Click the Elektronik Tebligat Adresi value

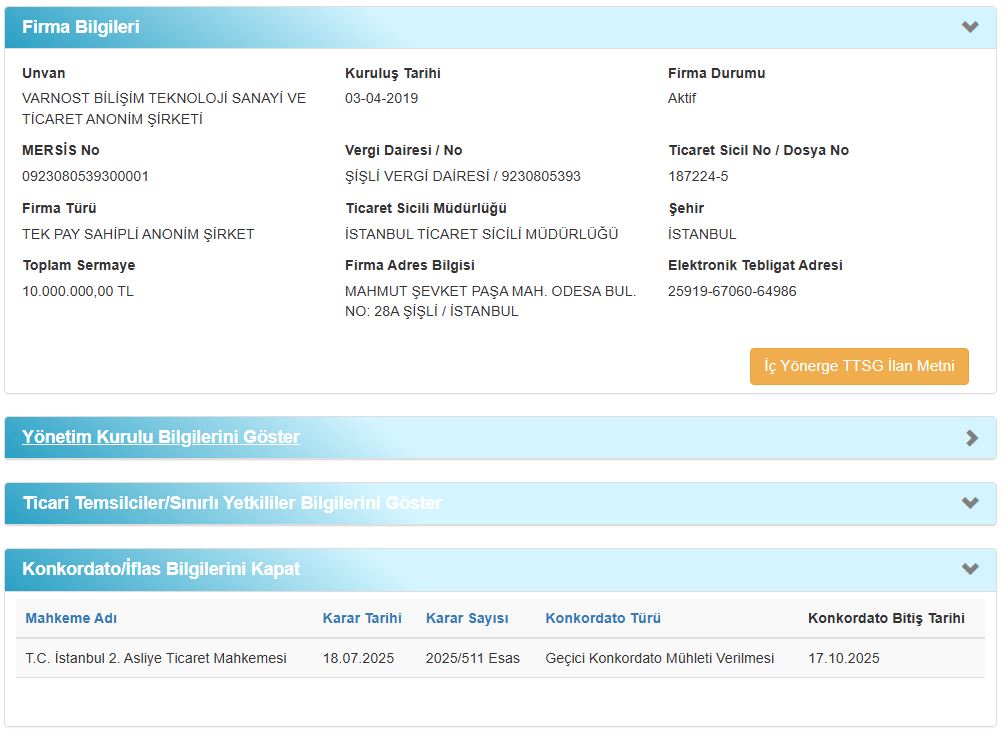click(732, 291)
